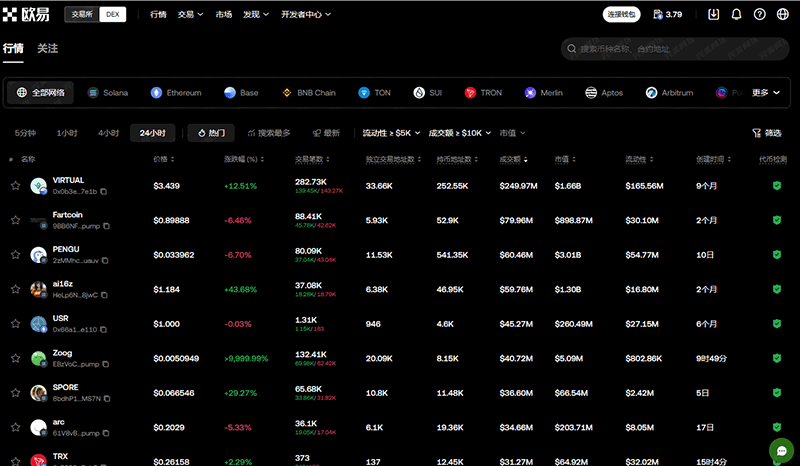Open notifications bell icon
Image resolution: width=800 pixels, height=466 pixels.
[736, 14]
